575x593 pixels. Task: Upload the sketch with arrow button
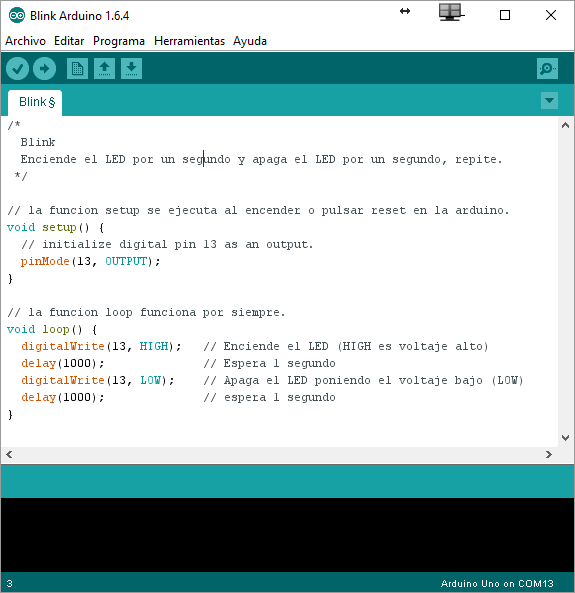pyautogui.click(x=45, y=68)
